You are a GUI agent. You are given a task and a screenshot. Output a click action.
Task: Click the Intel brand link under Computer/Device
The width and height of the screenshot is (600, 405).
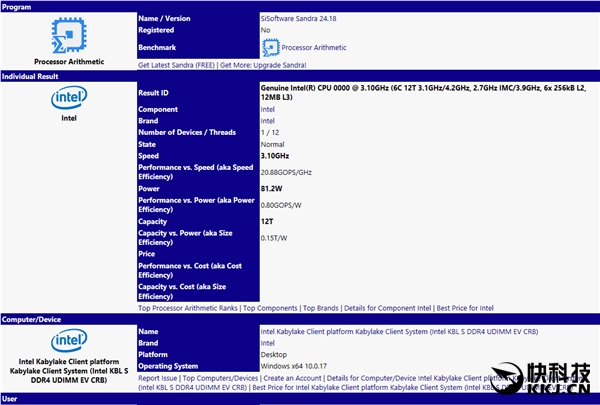267,343
